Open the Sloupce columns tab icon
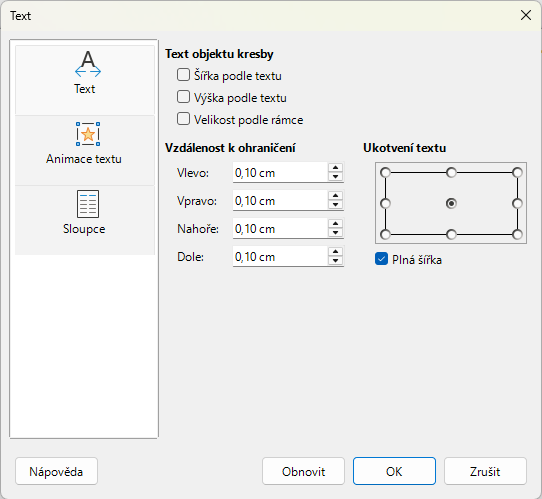542x499 pixels. tap(88, 204)
